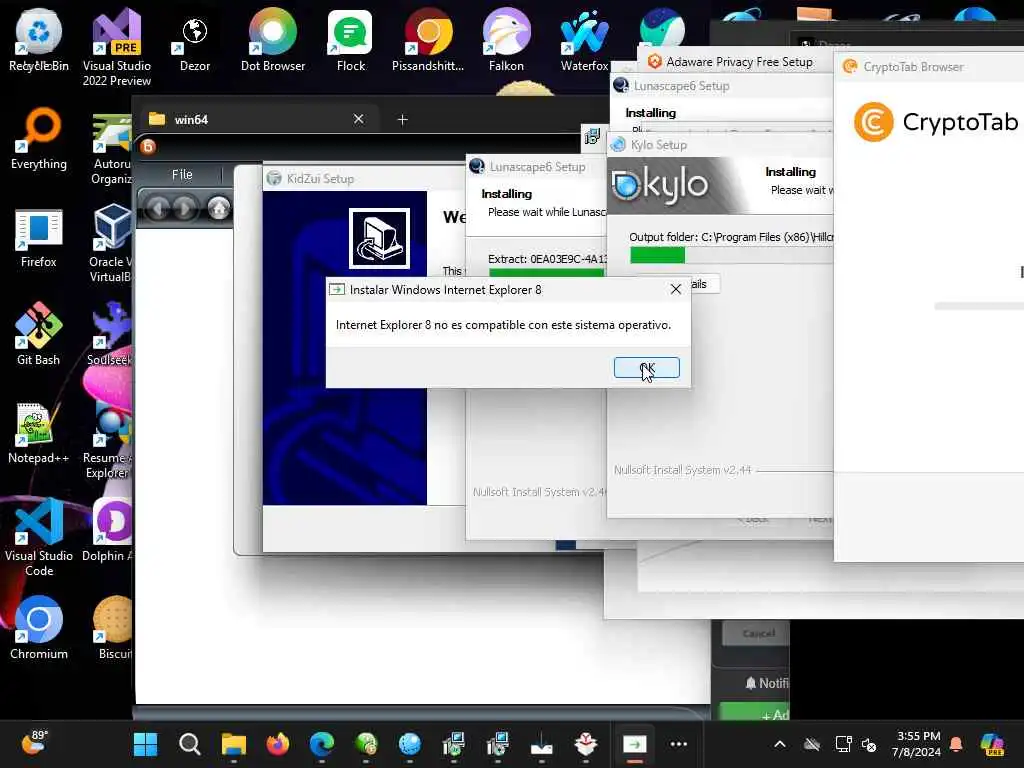Image resolution: width=1024 pixels, height=768 pixels.
Task: Open the File menu in the browser window
Action: pyautogui.click(x=182, y=174)
